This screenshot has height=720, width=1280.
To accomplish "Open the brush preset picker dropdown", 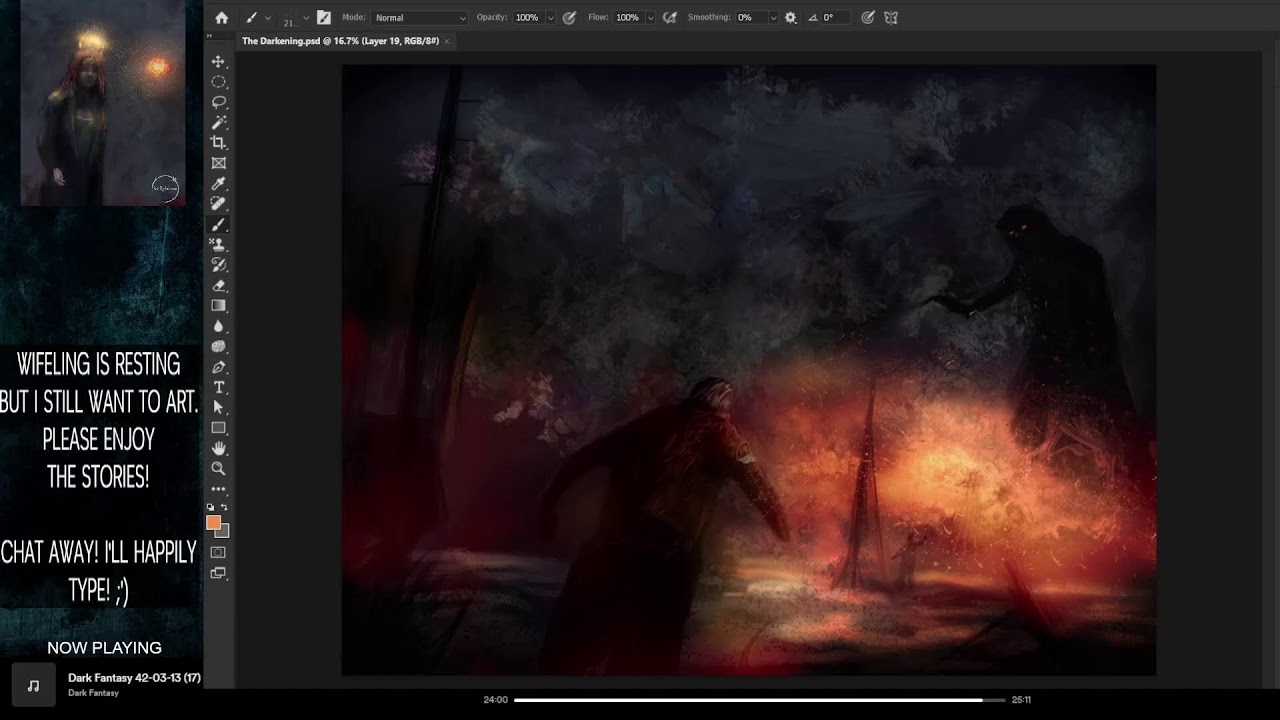I will (305, 18).
